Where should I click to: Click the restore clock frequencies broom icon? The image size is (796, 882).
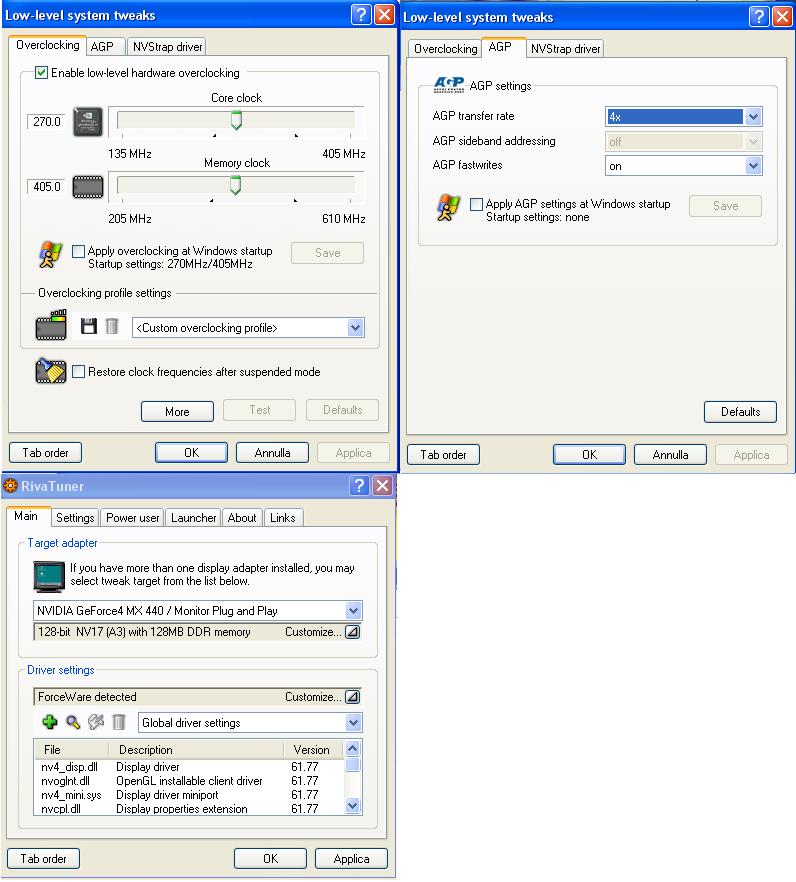pyautogui.click(x=51, y=371)
